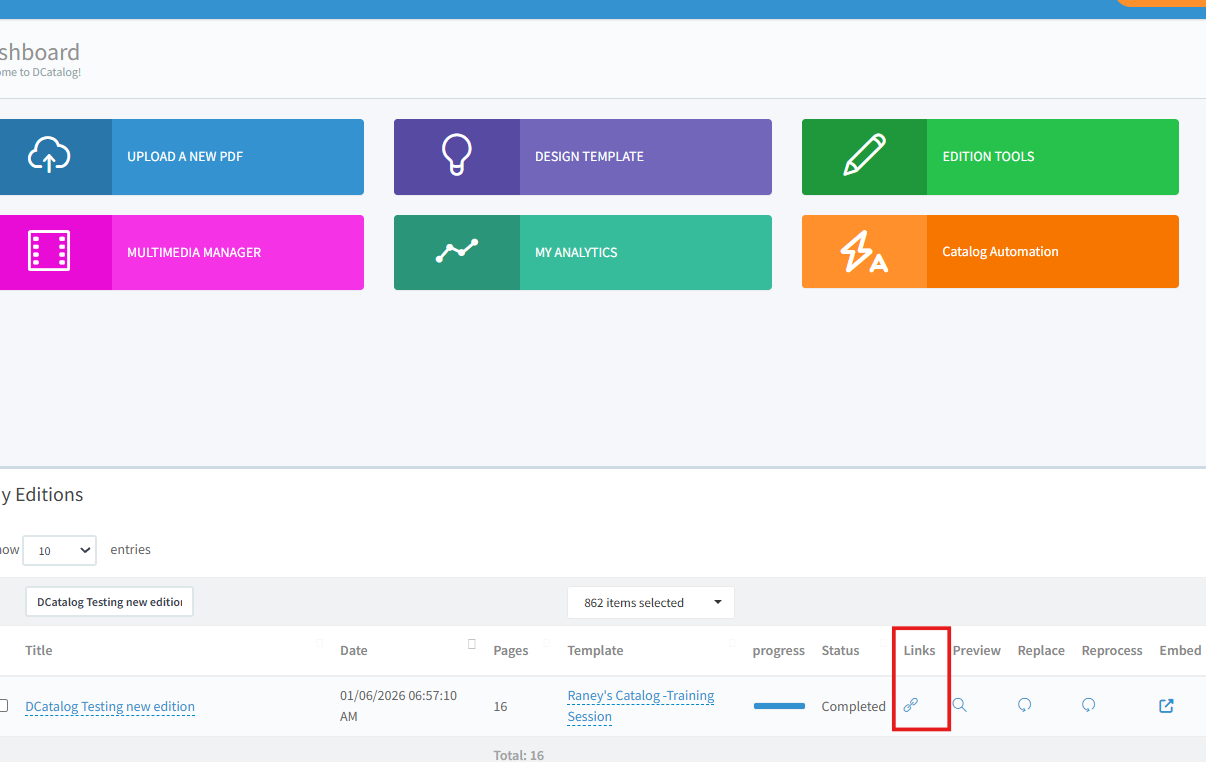Click the line chart My Analytics icon
Viewport: 1206px width, 762px height.
pos(456,252)
